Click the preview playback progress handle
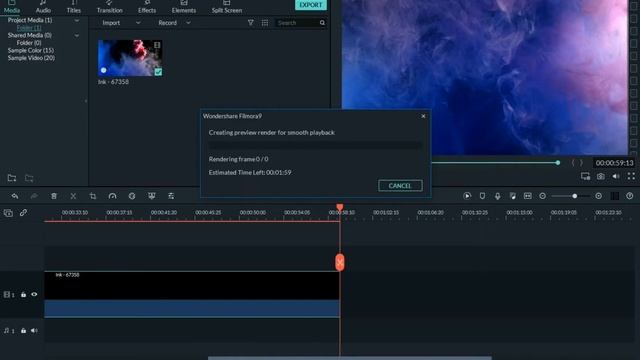 [x=558, y=163]
